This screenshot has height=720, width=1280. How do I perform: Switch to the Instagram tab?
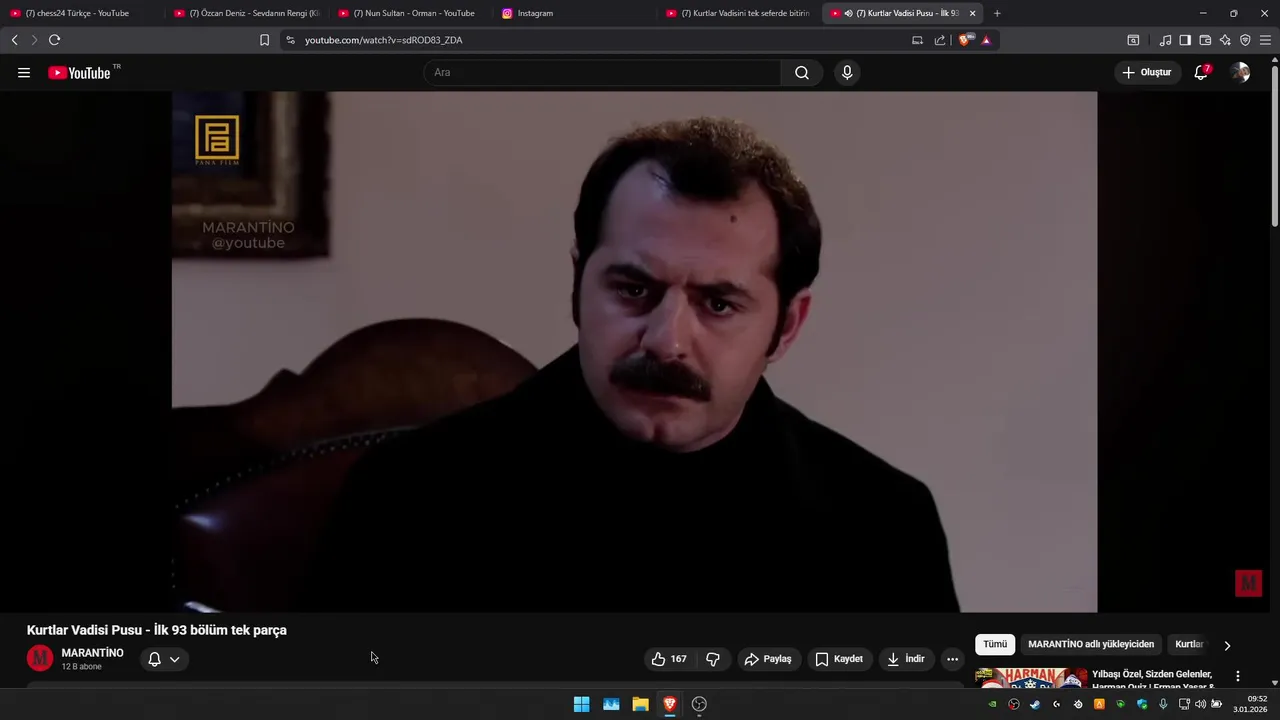(574, 13)
